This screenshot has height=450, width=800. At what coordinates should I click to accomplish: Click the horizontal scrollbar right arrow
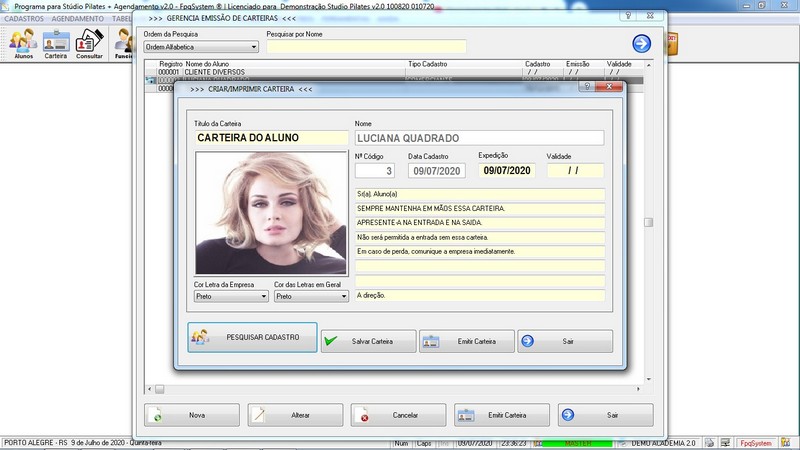tap(638, 389)
